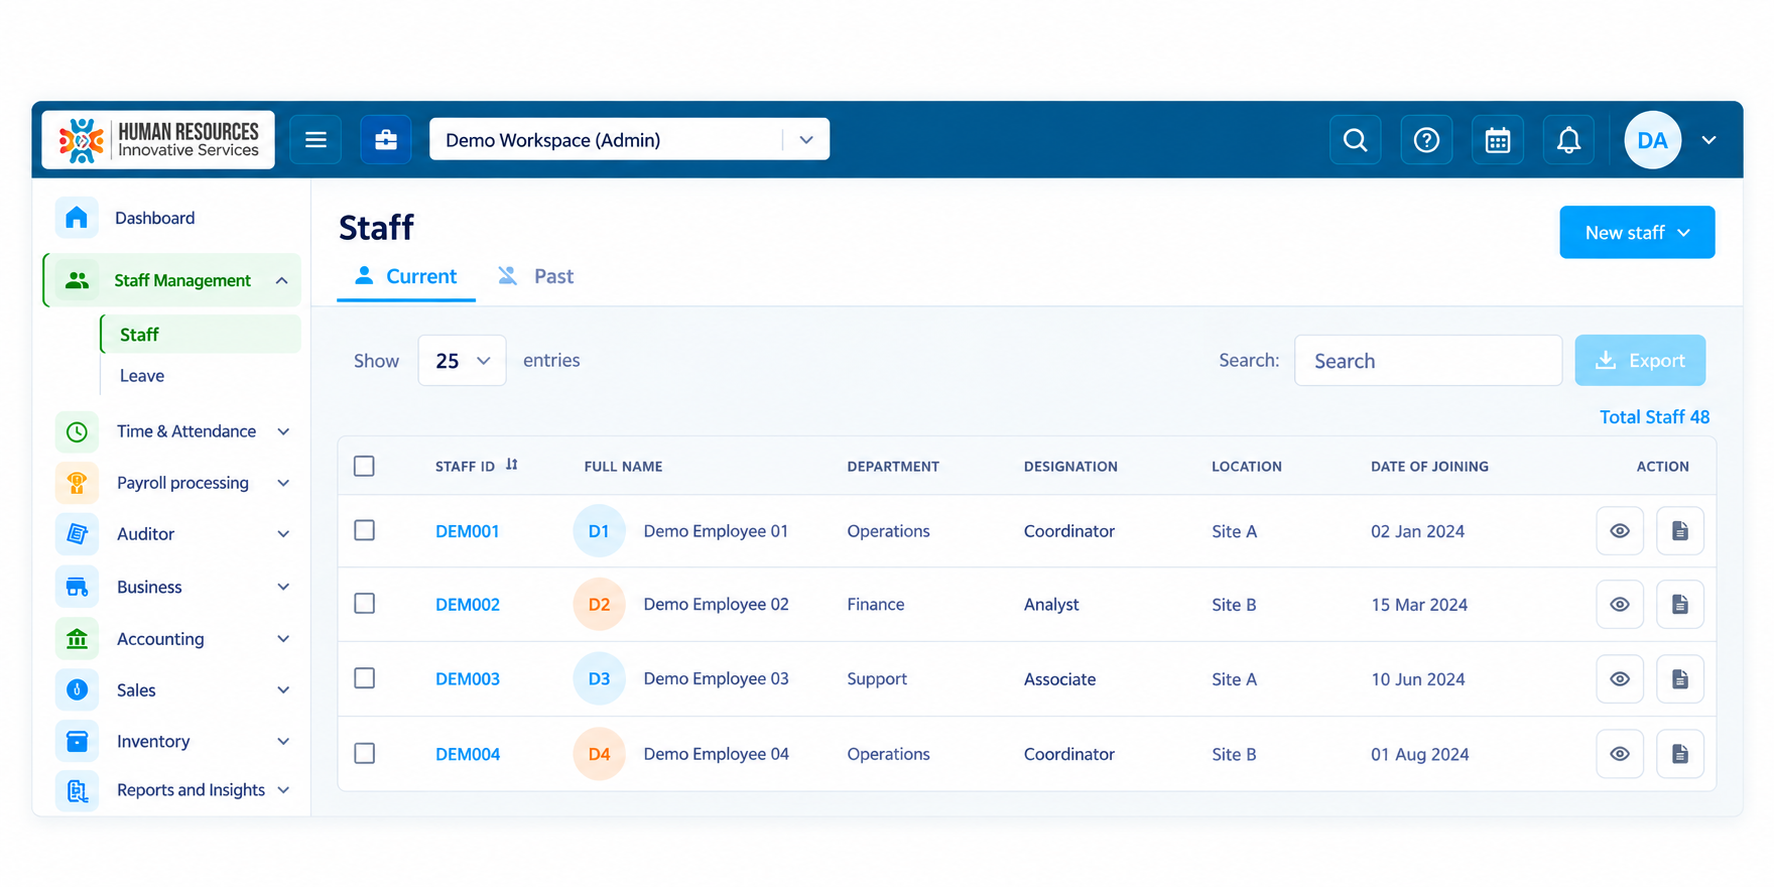Click the Inventory box icon

pyautogui.click(x=77, y=741)
